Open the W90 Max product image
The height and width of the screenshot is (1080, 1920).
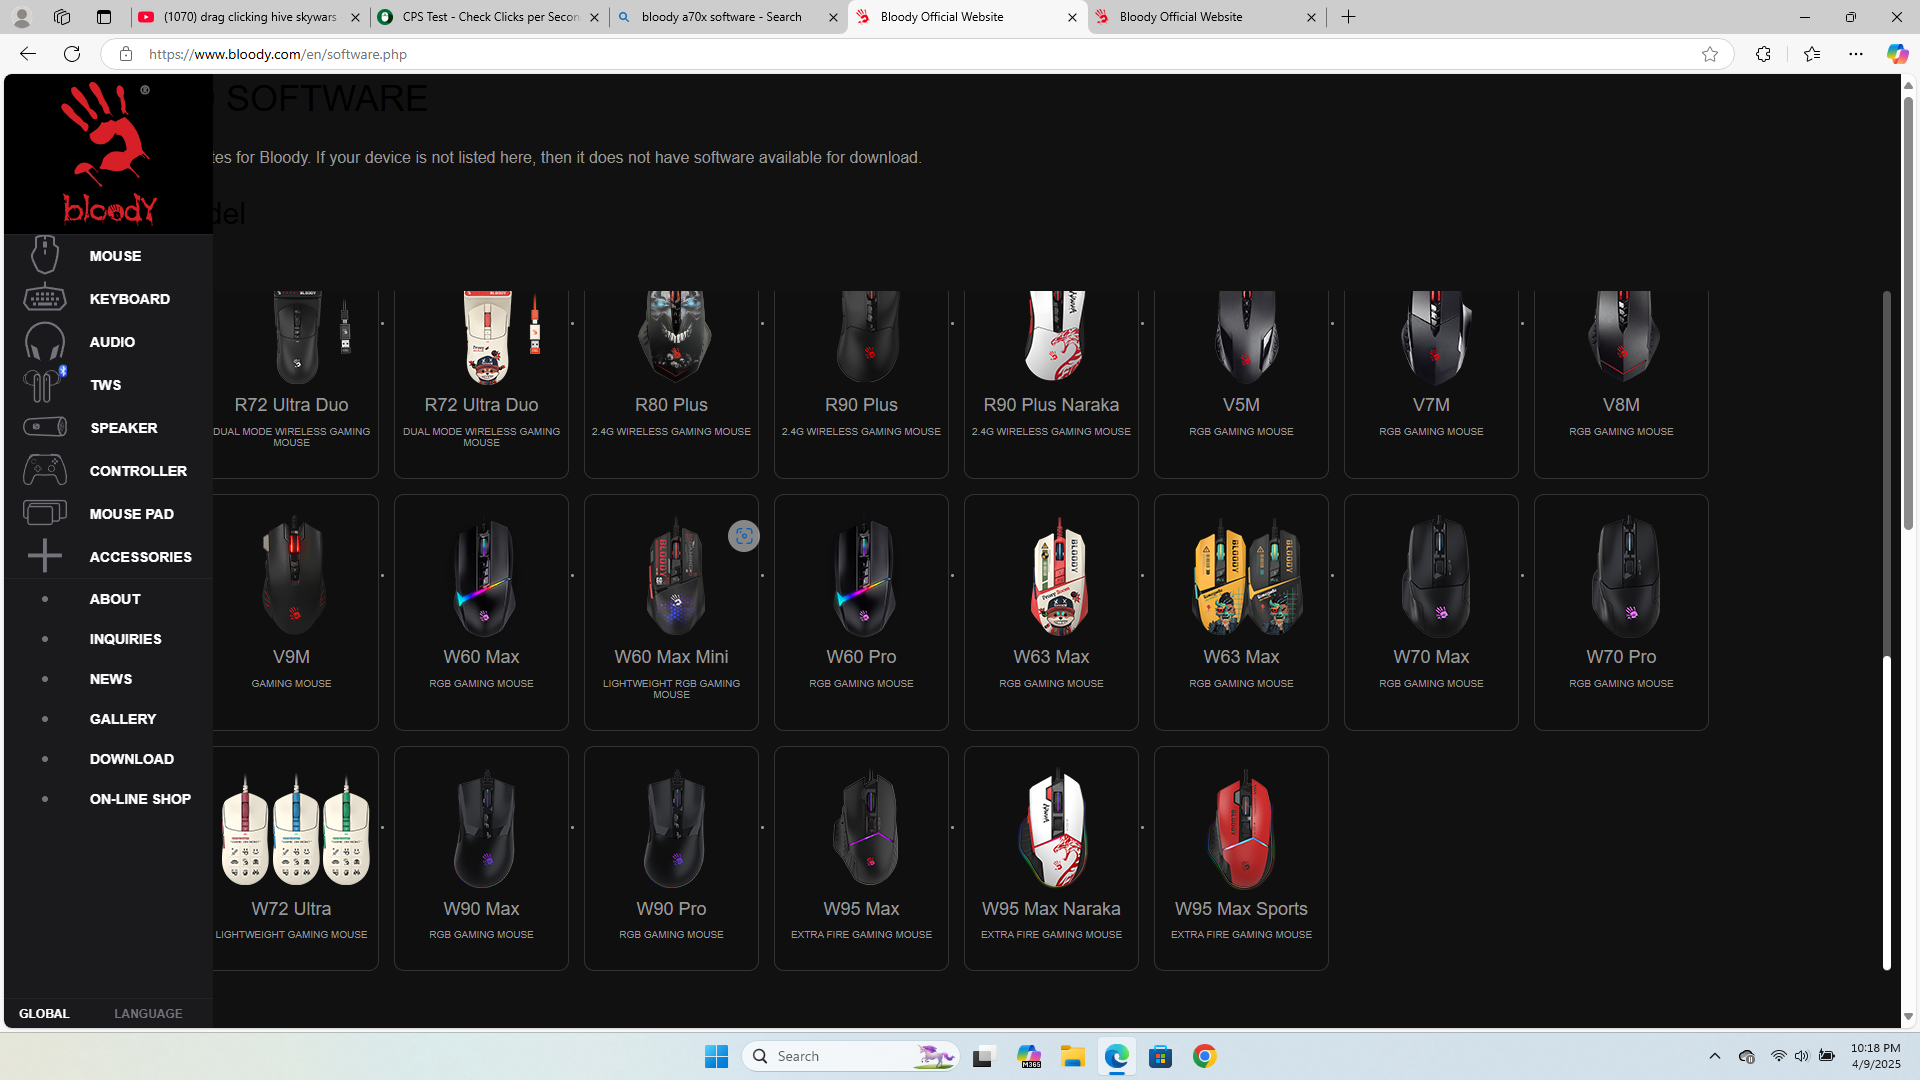pyautogui.click(x=484, y=829)
